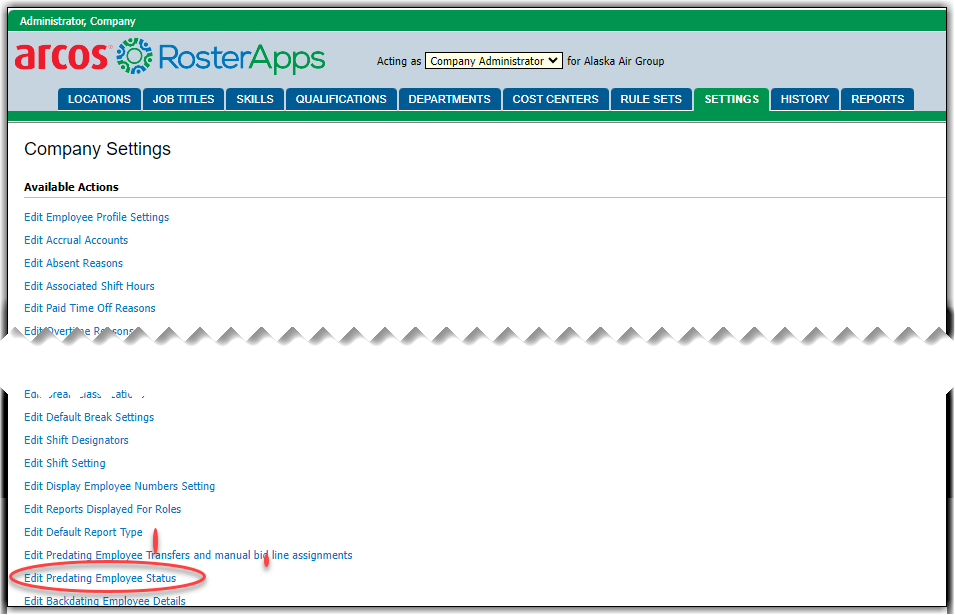Screen dimensions: 955x615
Task: Open the Reports tab
Action: (877, 99)
